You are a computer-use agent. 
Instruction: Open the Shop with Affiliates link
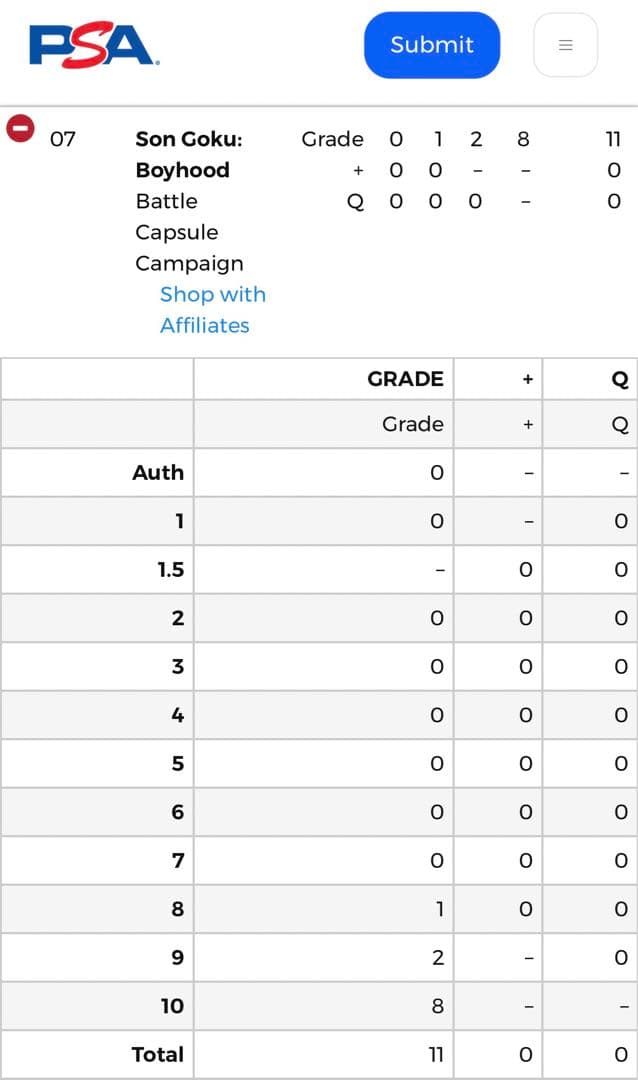(x=212, y=310)
